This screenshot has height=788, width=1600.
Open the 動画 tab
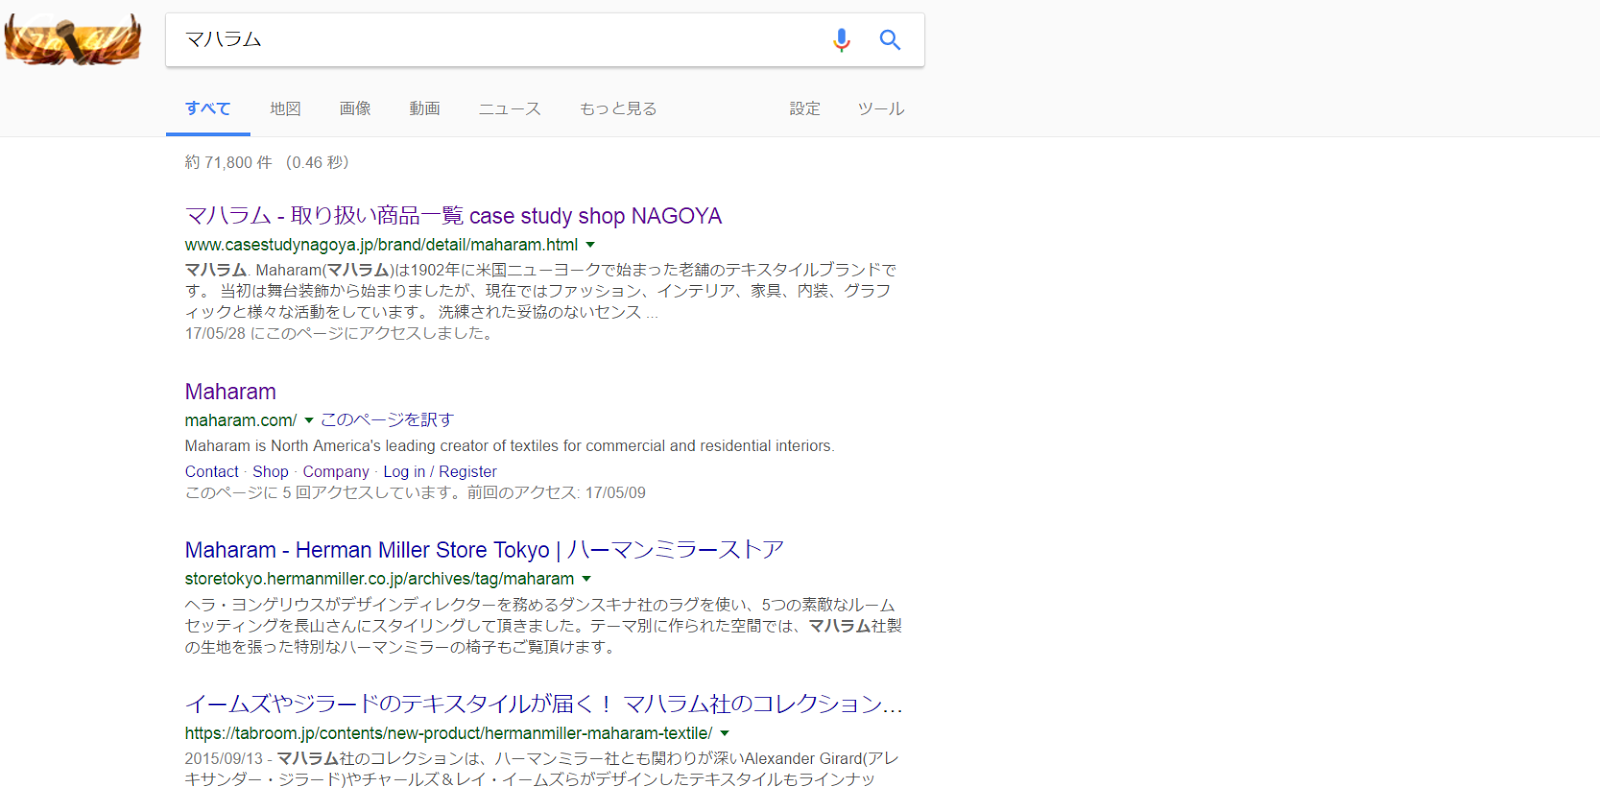[425, 109]
